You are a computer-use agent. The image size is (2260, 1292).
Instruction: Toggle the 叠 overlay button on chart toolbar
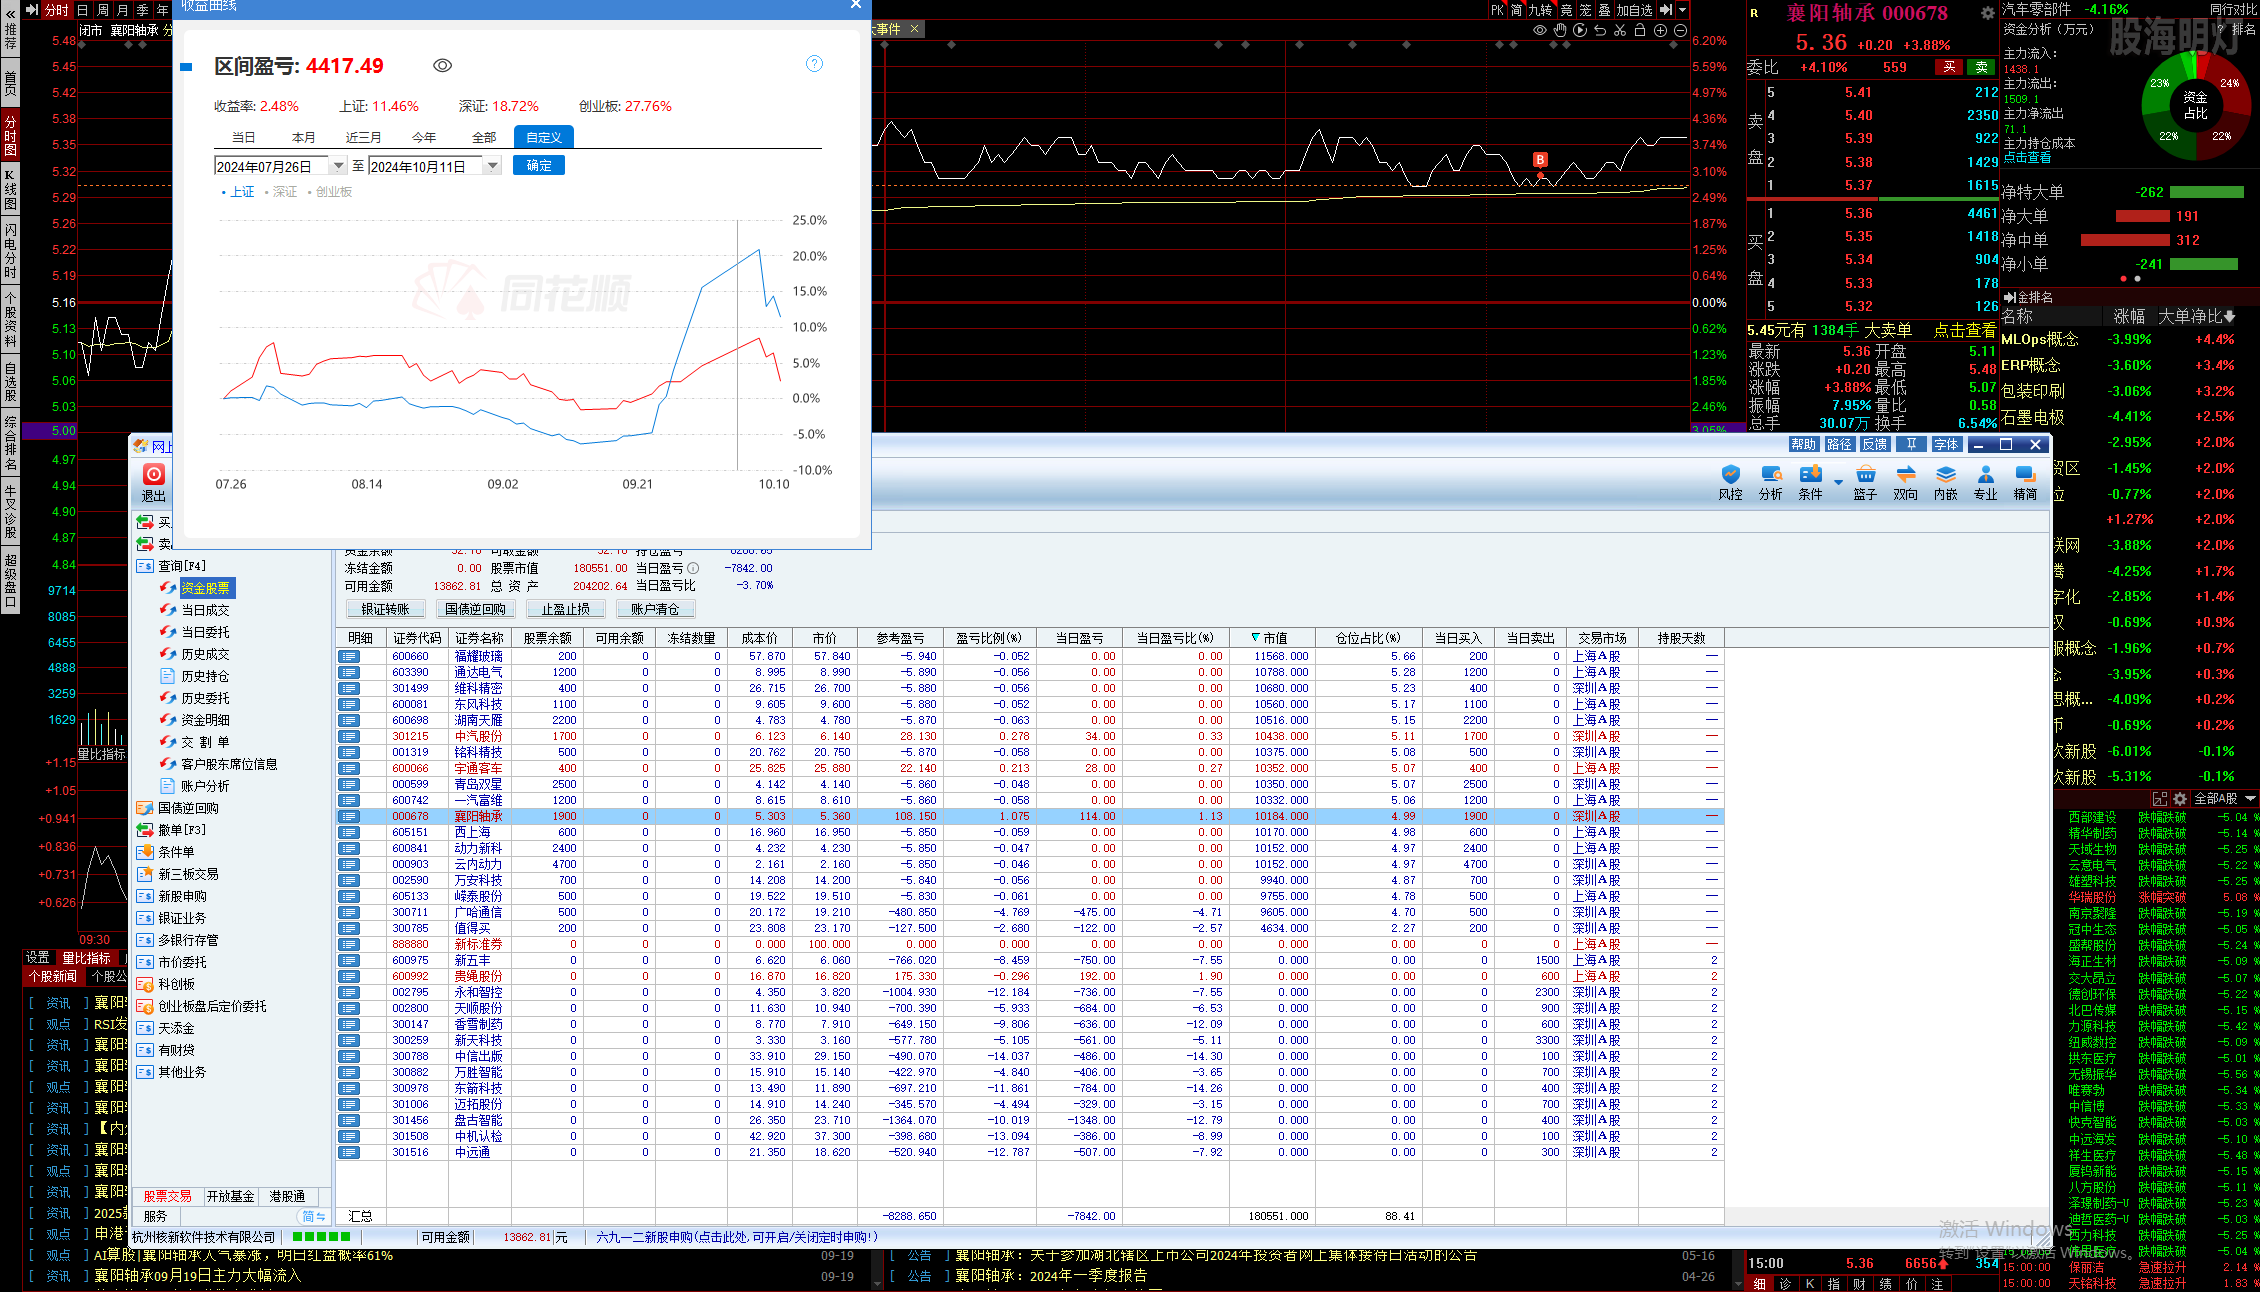point(1605,10)
